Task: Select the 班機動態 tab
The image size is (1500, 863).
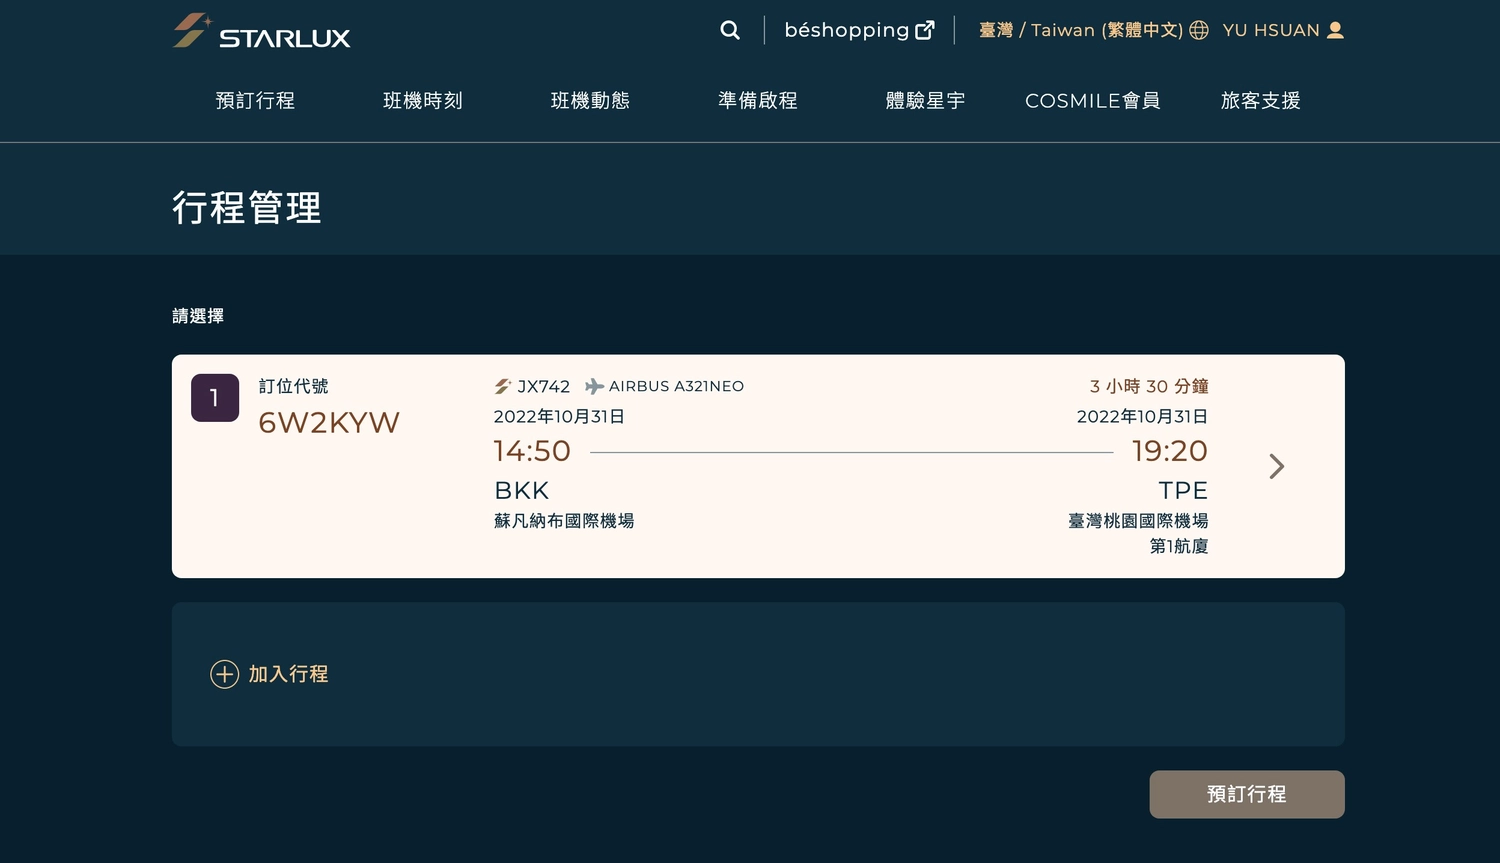Action: (x=590, y=101)
